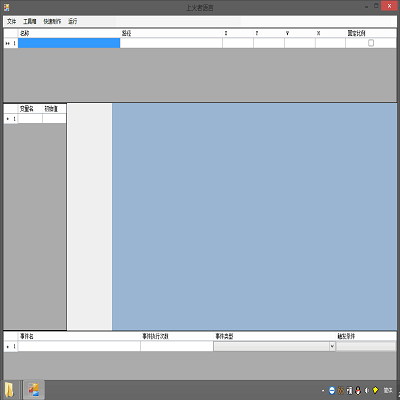Click the 事件名 input cell
Screen dimensions: 400x400
pos(79,347)
